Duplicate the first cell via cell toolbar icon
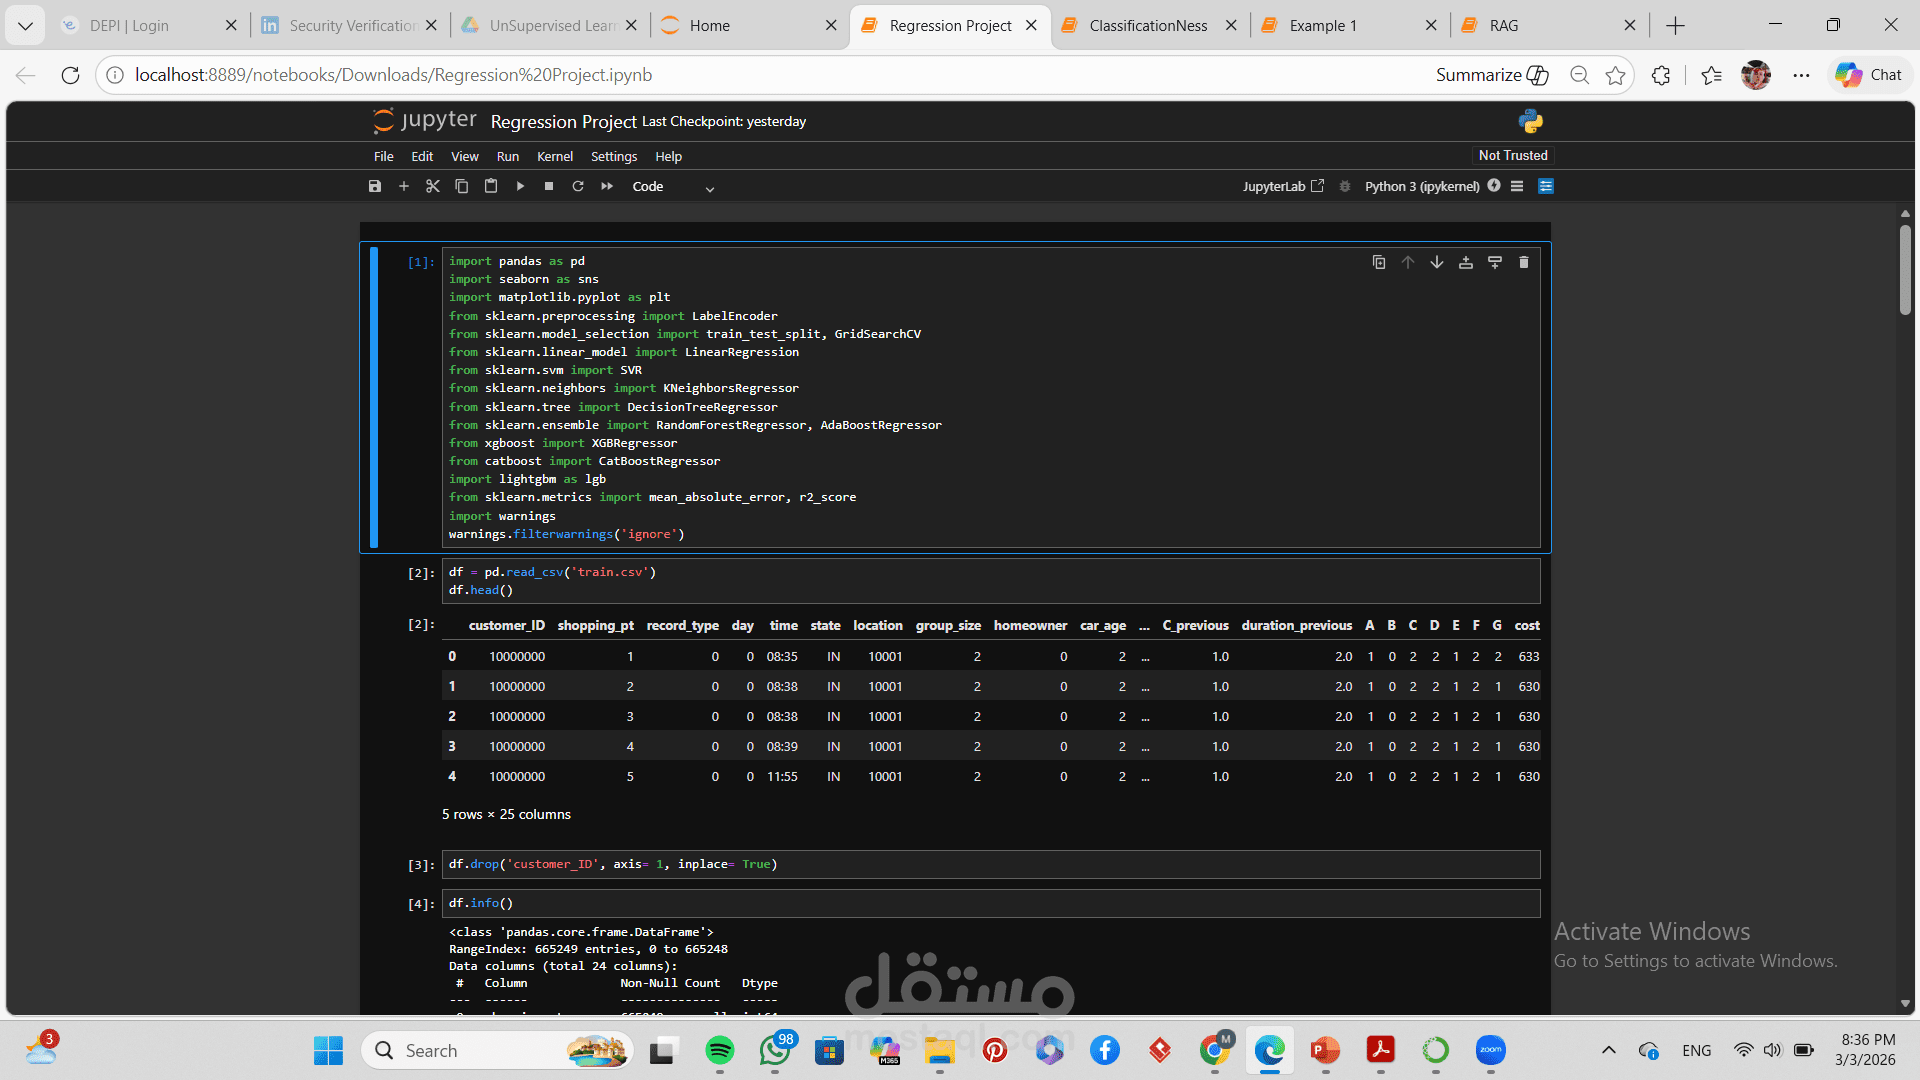Viewport: 1920px width, 1080px height. tap(1379, 262)
